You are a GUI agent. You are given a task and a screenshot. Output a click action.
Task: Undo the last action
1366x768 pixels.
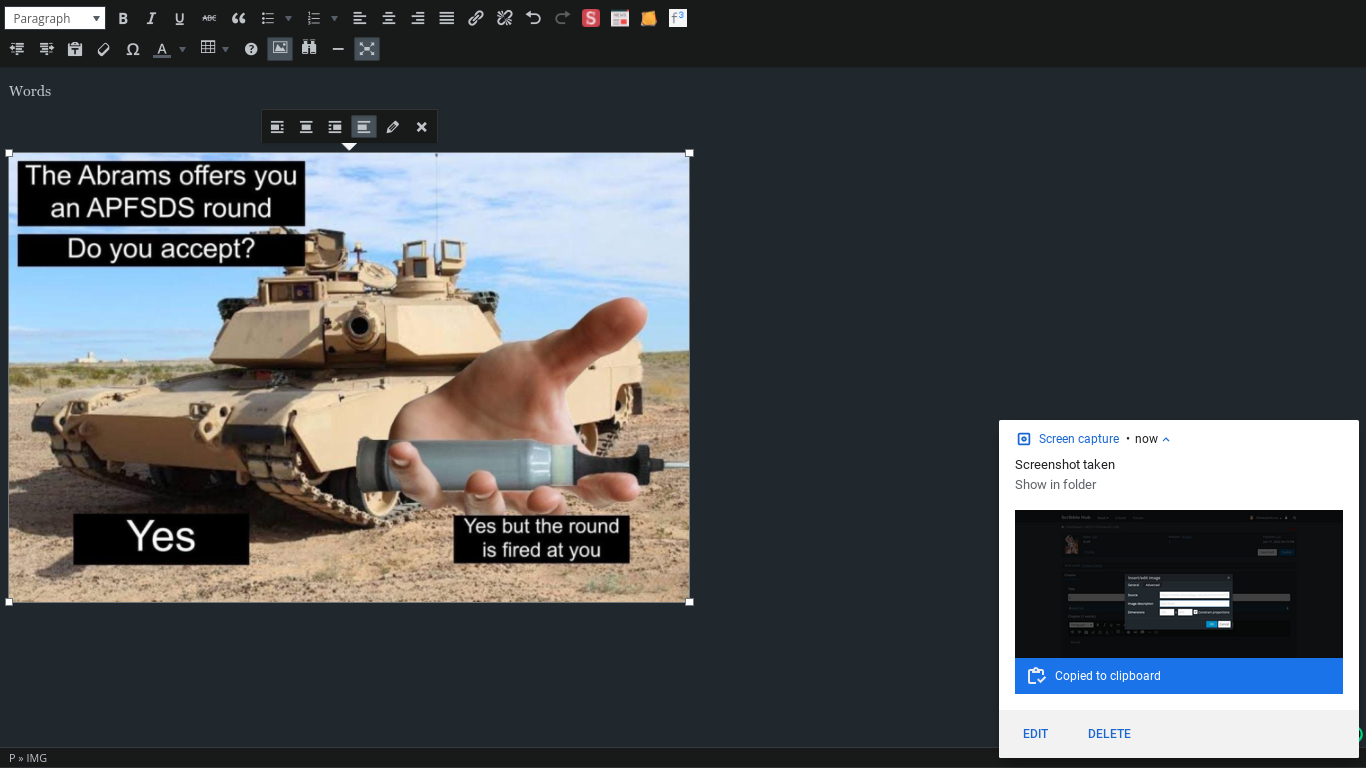point(533,18)
